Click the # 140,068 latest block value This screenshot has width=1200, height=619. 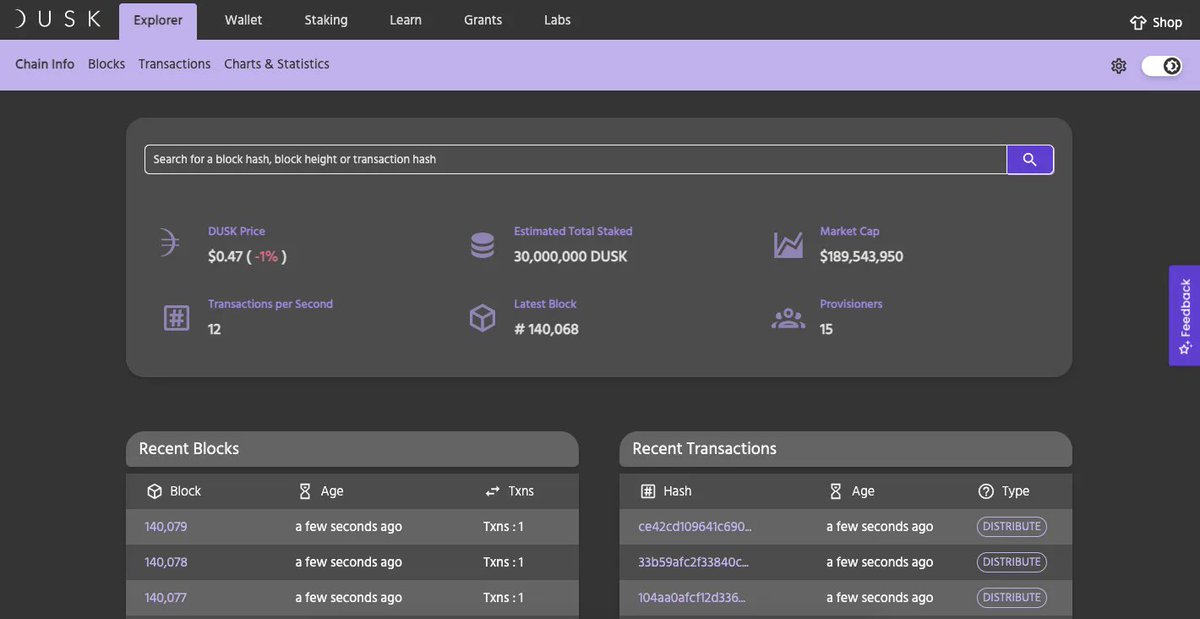coord(546,330)
